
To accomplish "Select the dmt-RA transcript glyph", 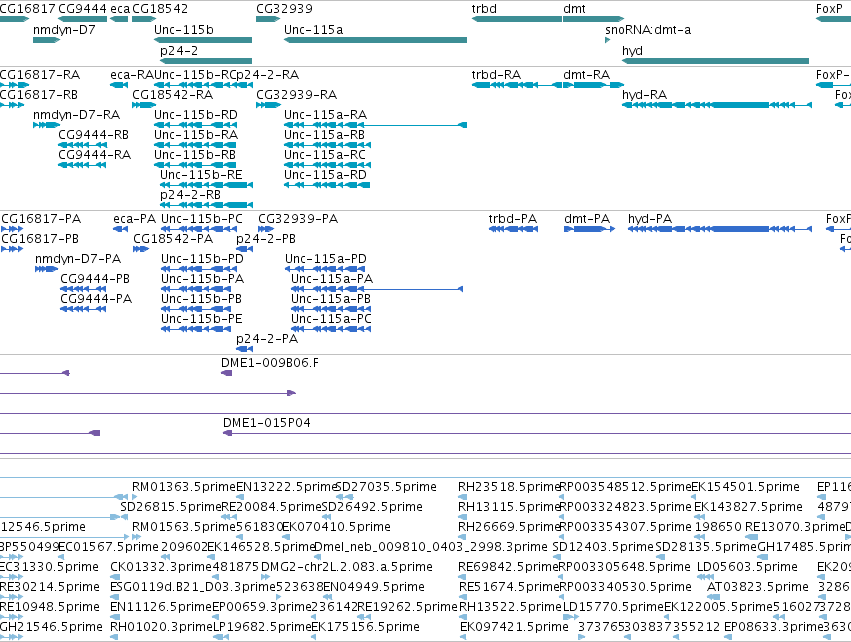I will [594, 85].
